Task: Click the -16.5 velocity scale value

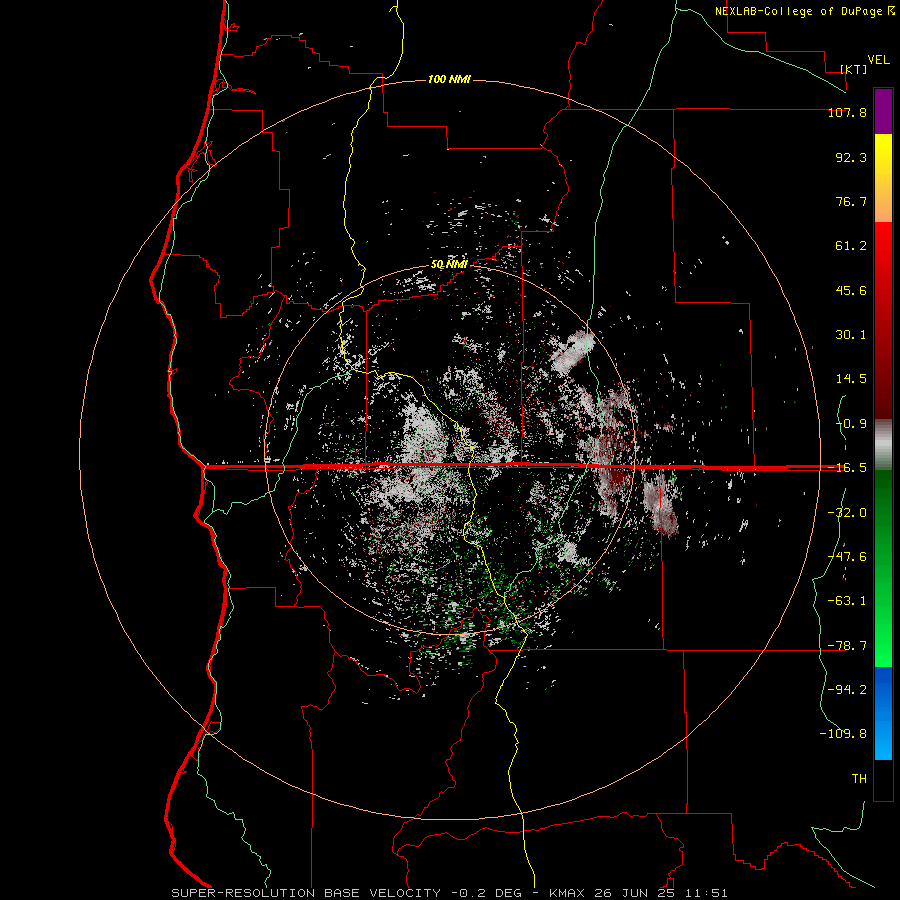Action: (847, 468)
